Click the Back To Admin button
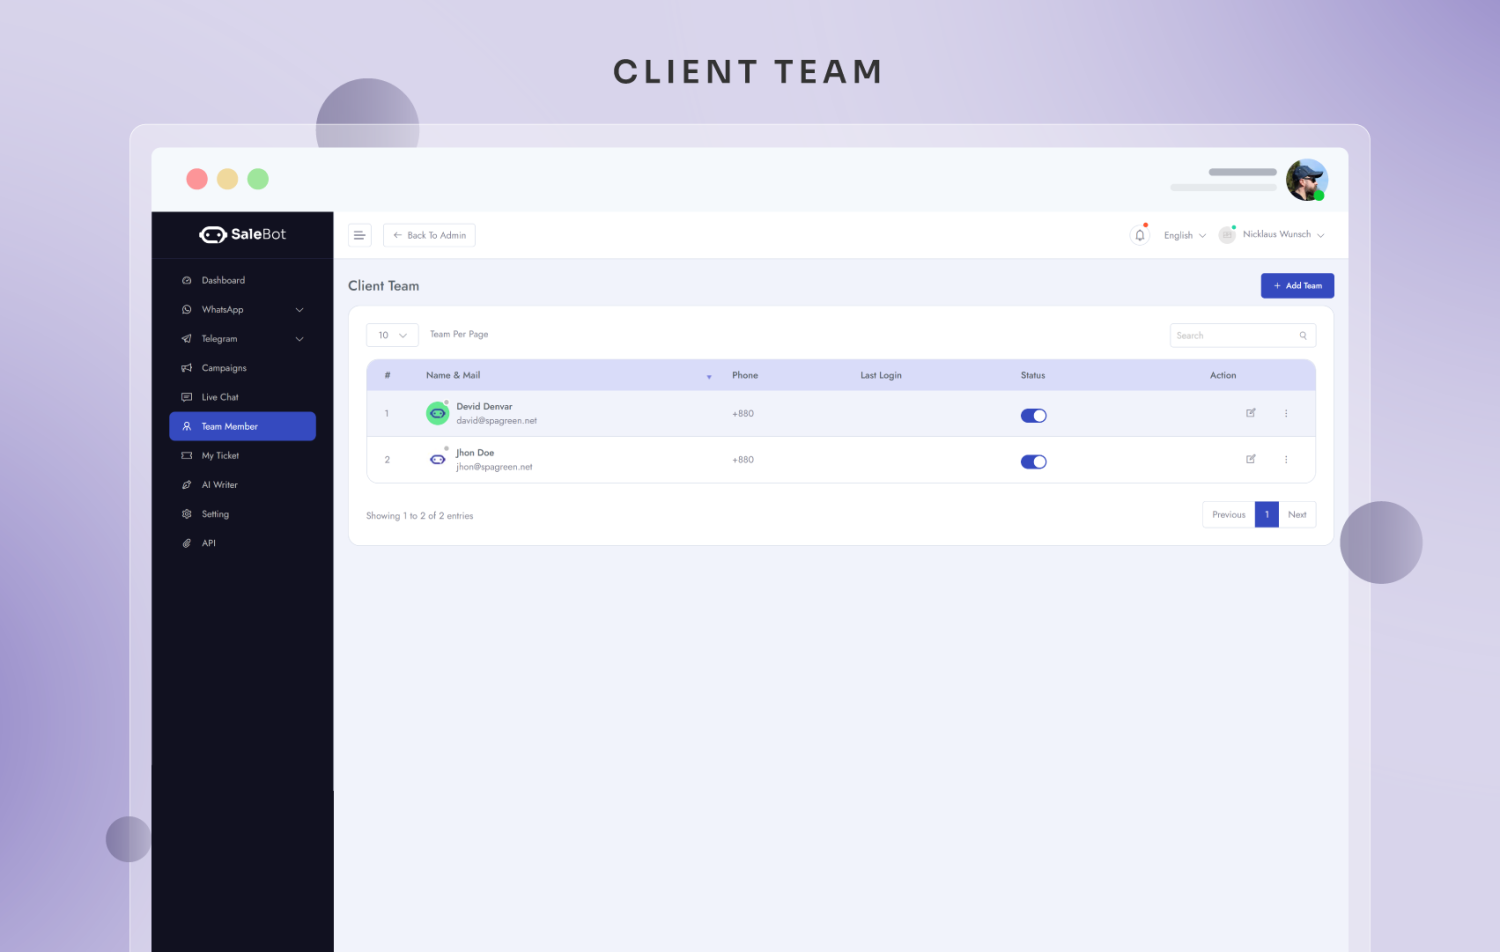This screenshot has width=1500, height=952. point(429,235)
